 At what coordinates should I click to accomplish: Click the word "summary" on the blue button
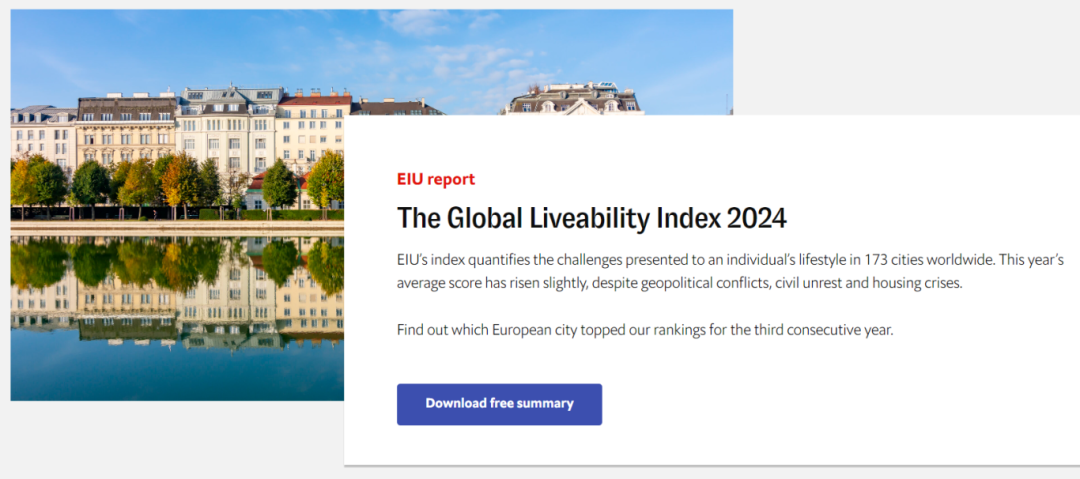(x=545, y=404)
